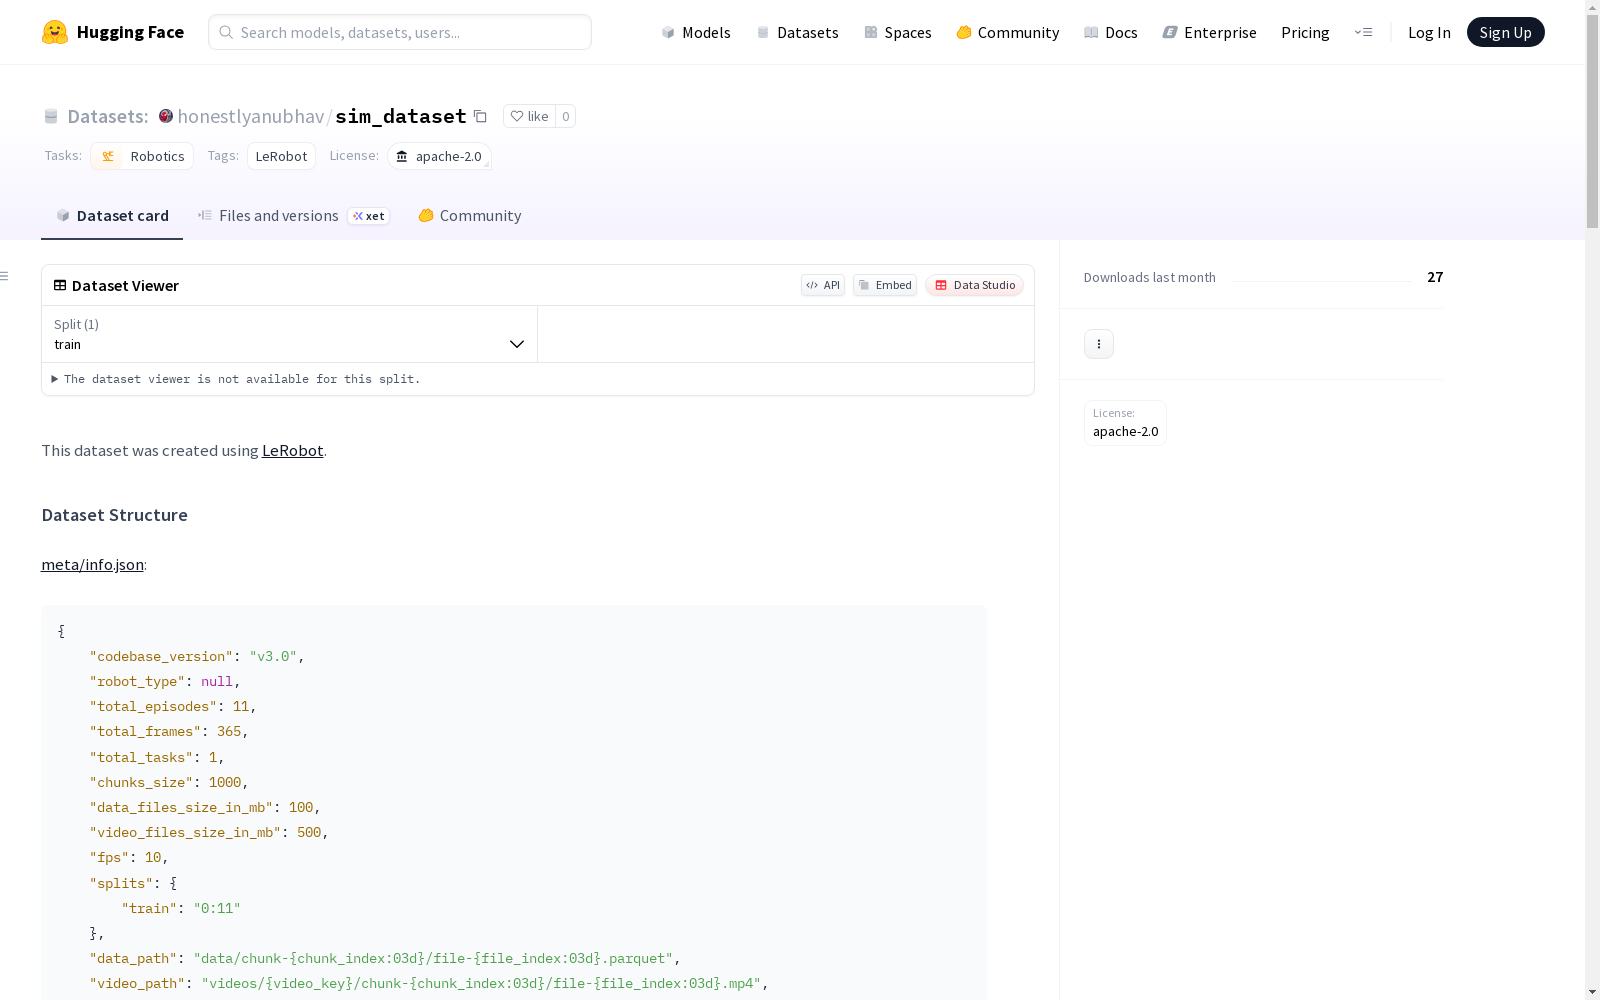Click the LeRobot tag

click(x=281, y=156)
